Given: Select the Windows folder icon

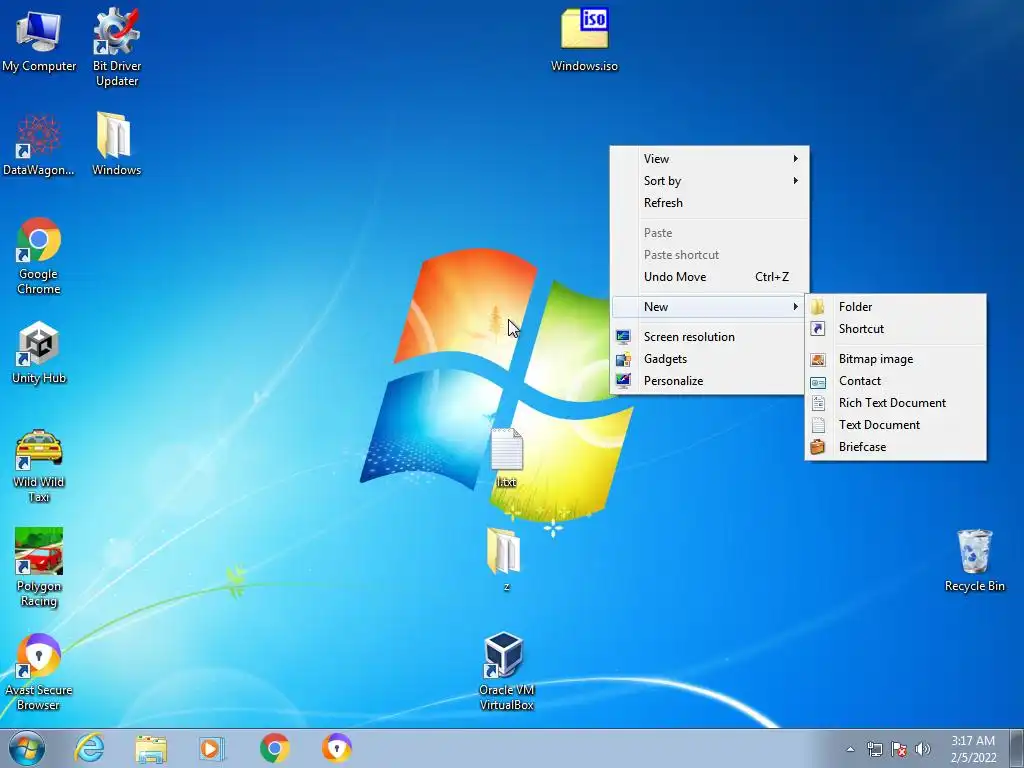Looking at the screenshot, I should tap(116, 144).
